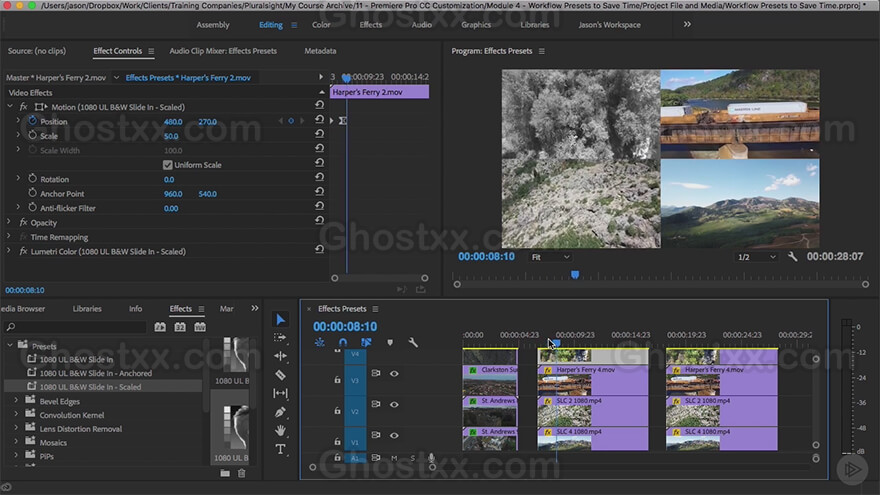The width and height of the screenshot is (880, 495).
Task: Open Program Monitor wrench settings
Action: (x=792, y=256)
